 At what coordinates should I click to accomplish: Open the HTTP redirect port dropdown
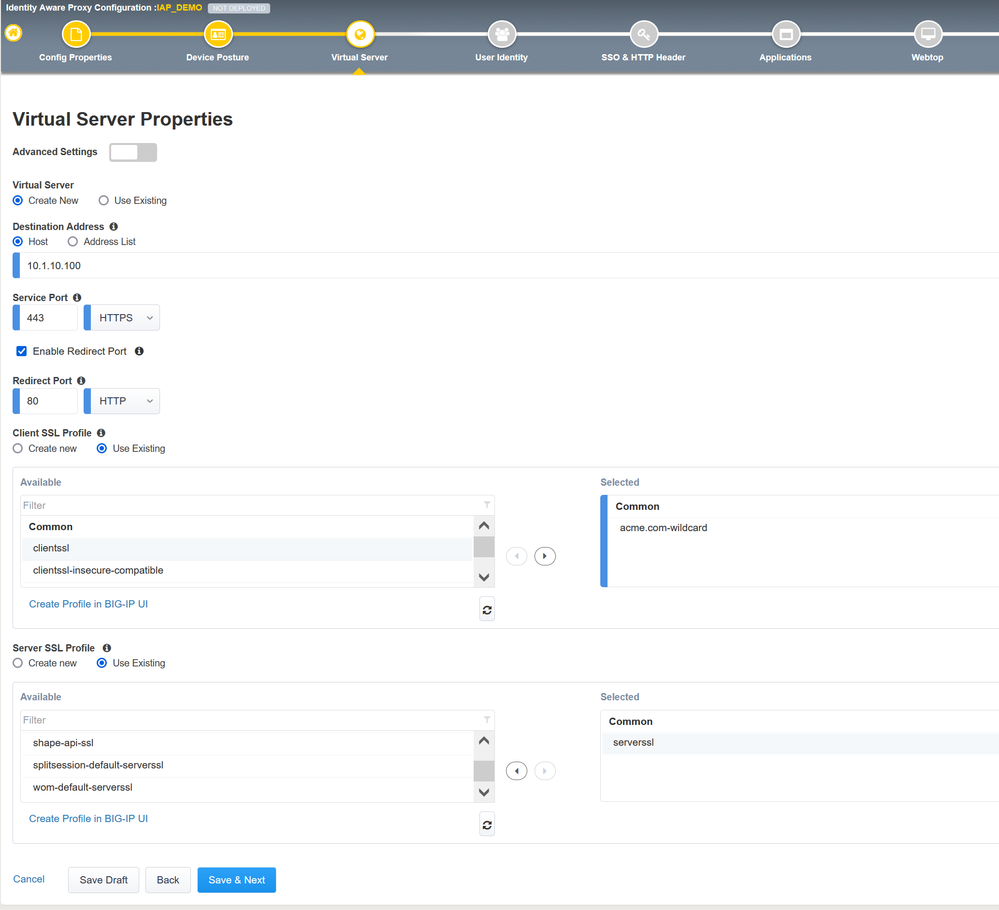122,401
